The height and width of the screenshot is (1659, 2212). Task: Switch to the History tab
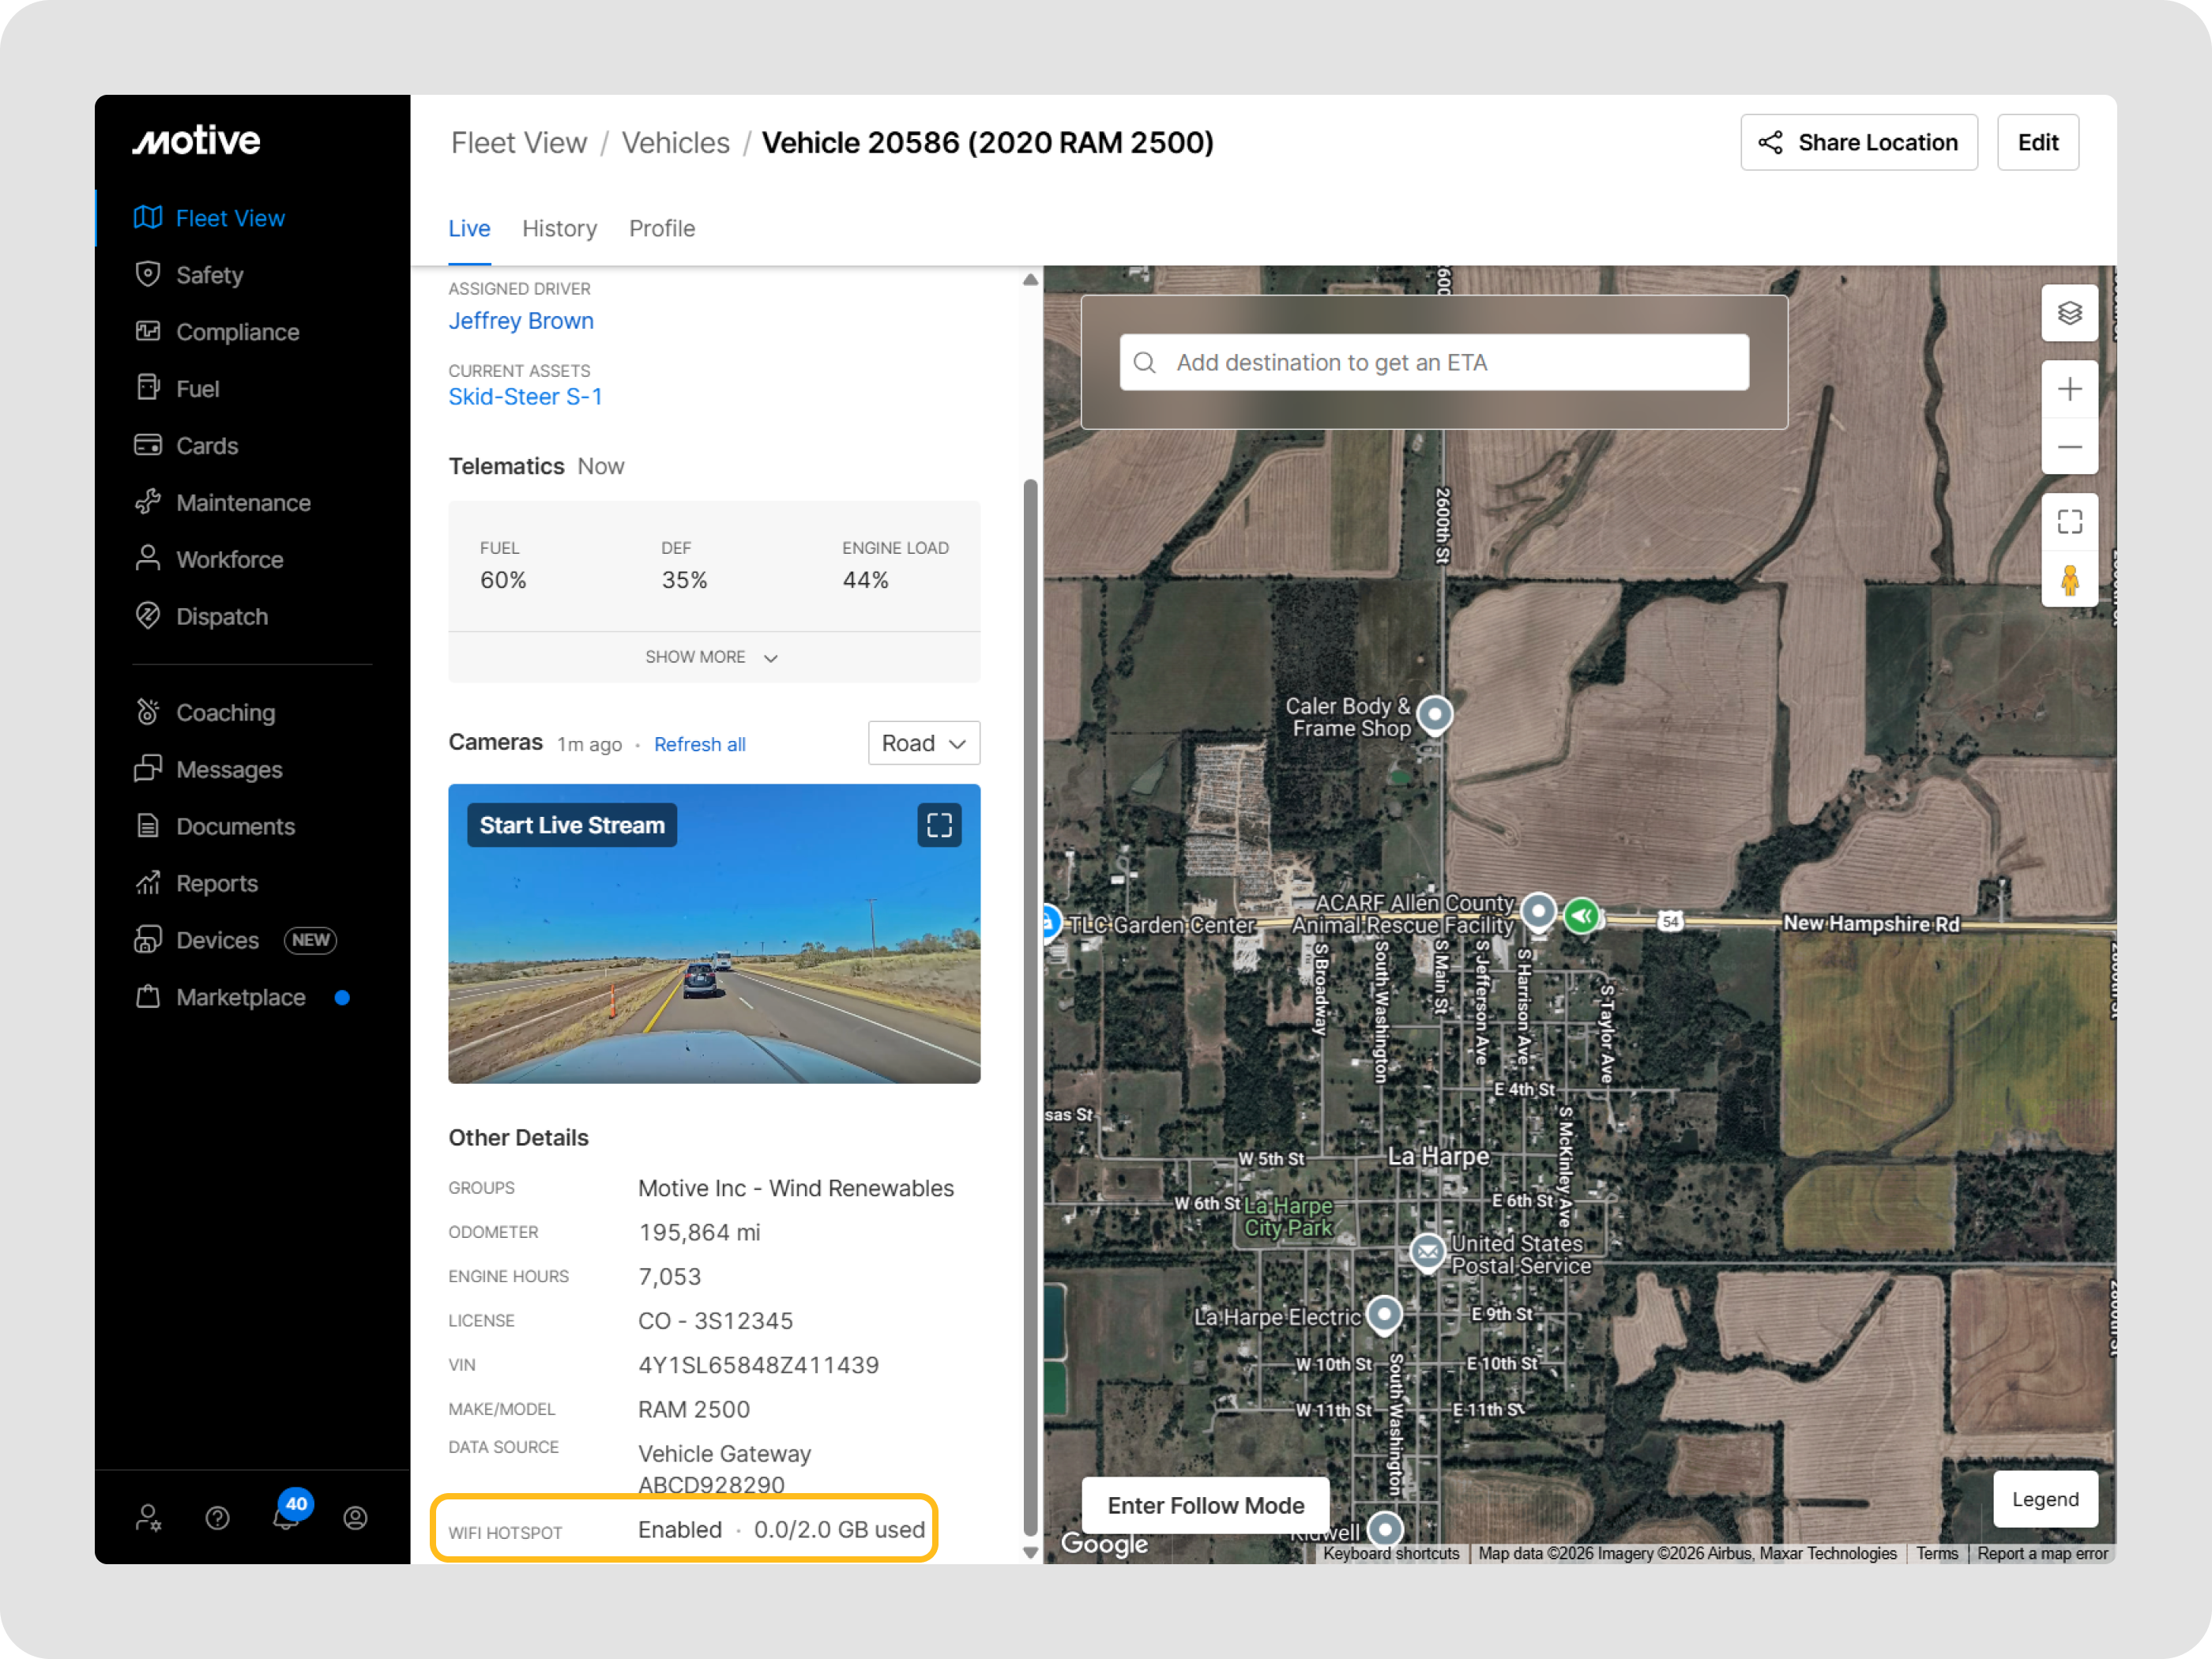559,229
